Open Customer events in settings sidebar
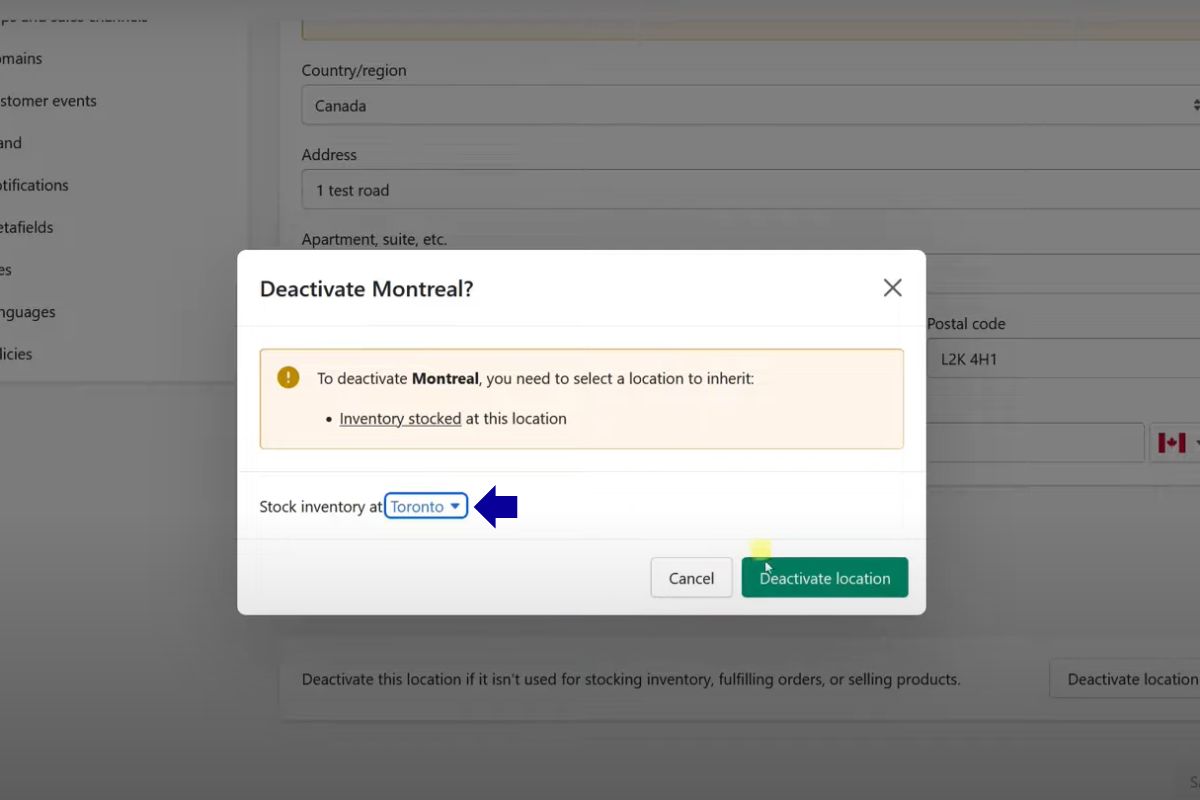Screen dimensions: 1200x800 (x=46, y=101)
